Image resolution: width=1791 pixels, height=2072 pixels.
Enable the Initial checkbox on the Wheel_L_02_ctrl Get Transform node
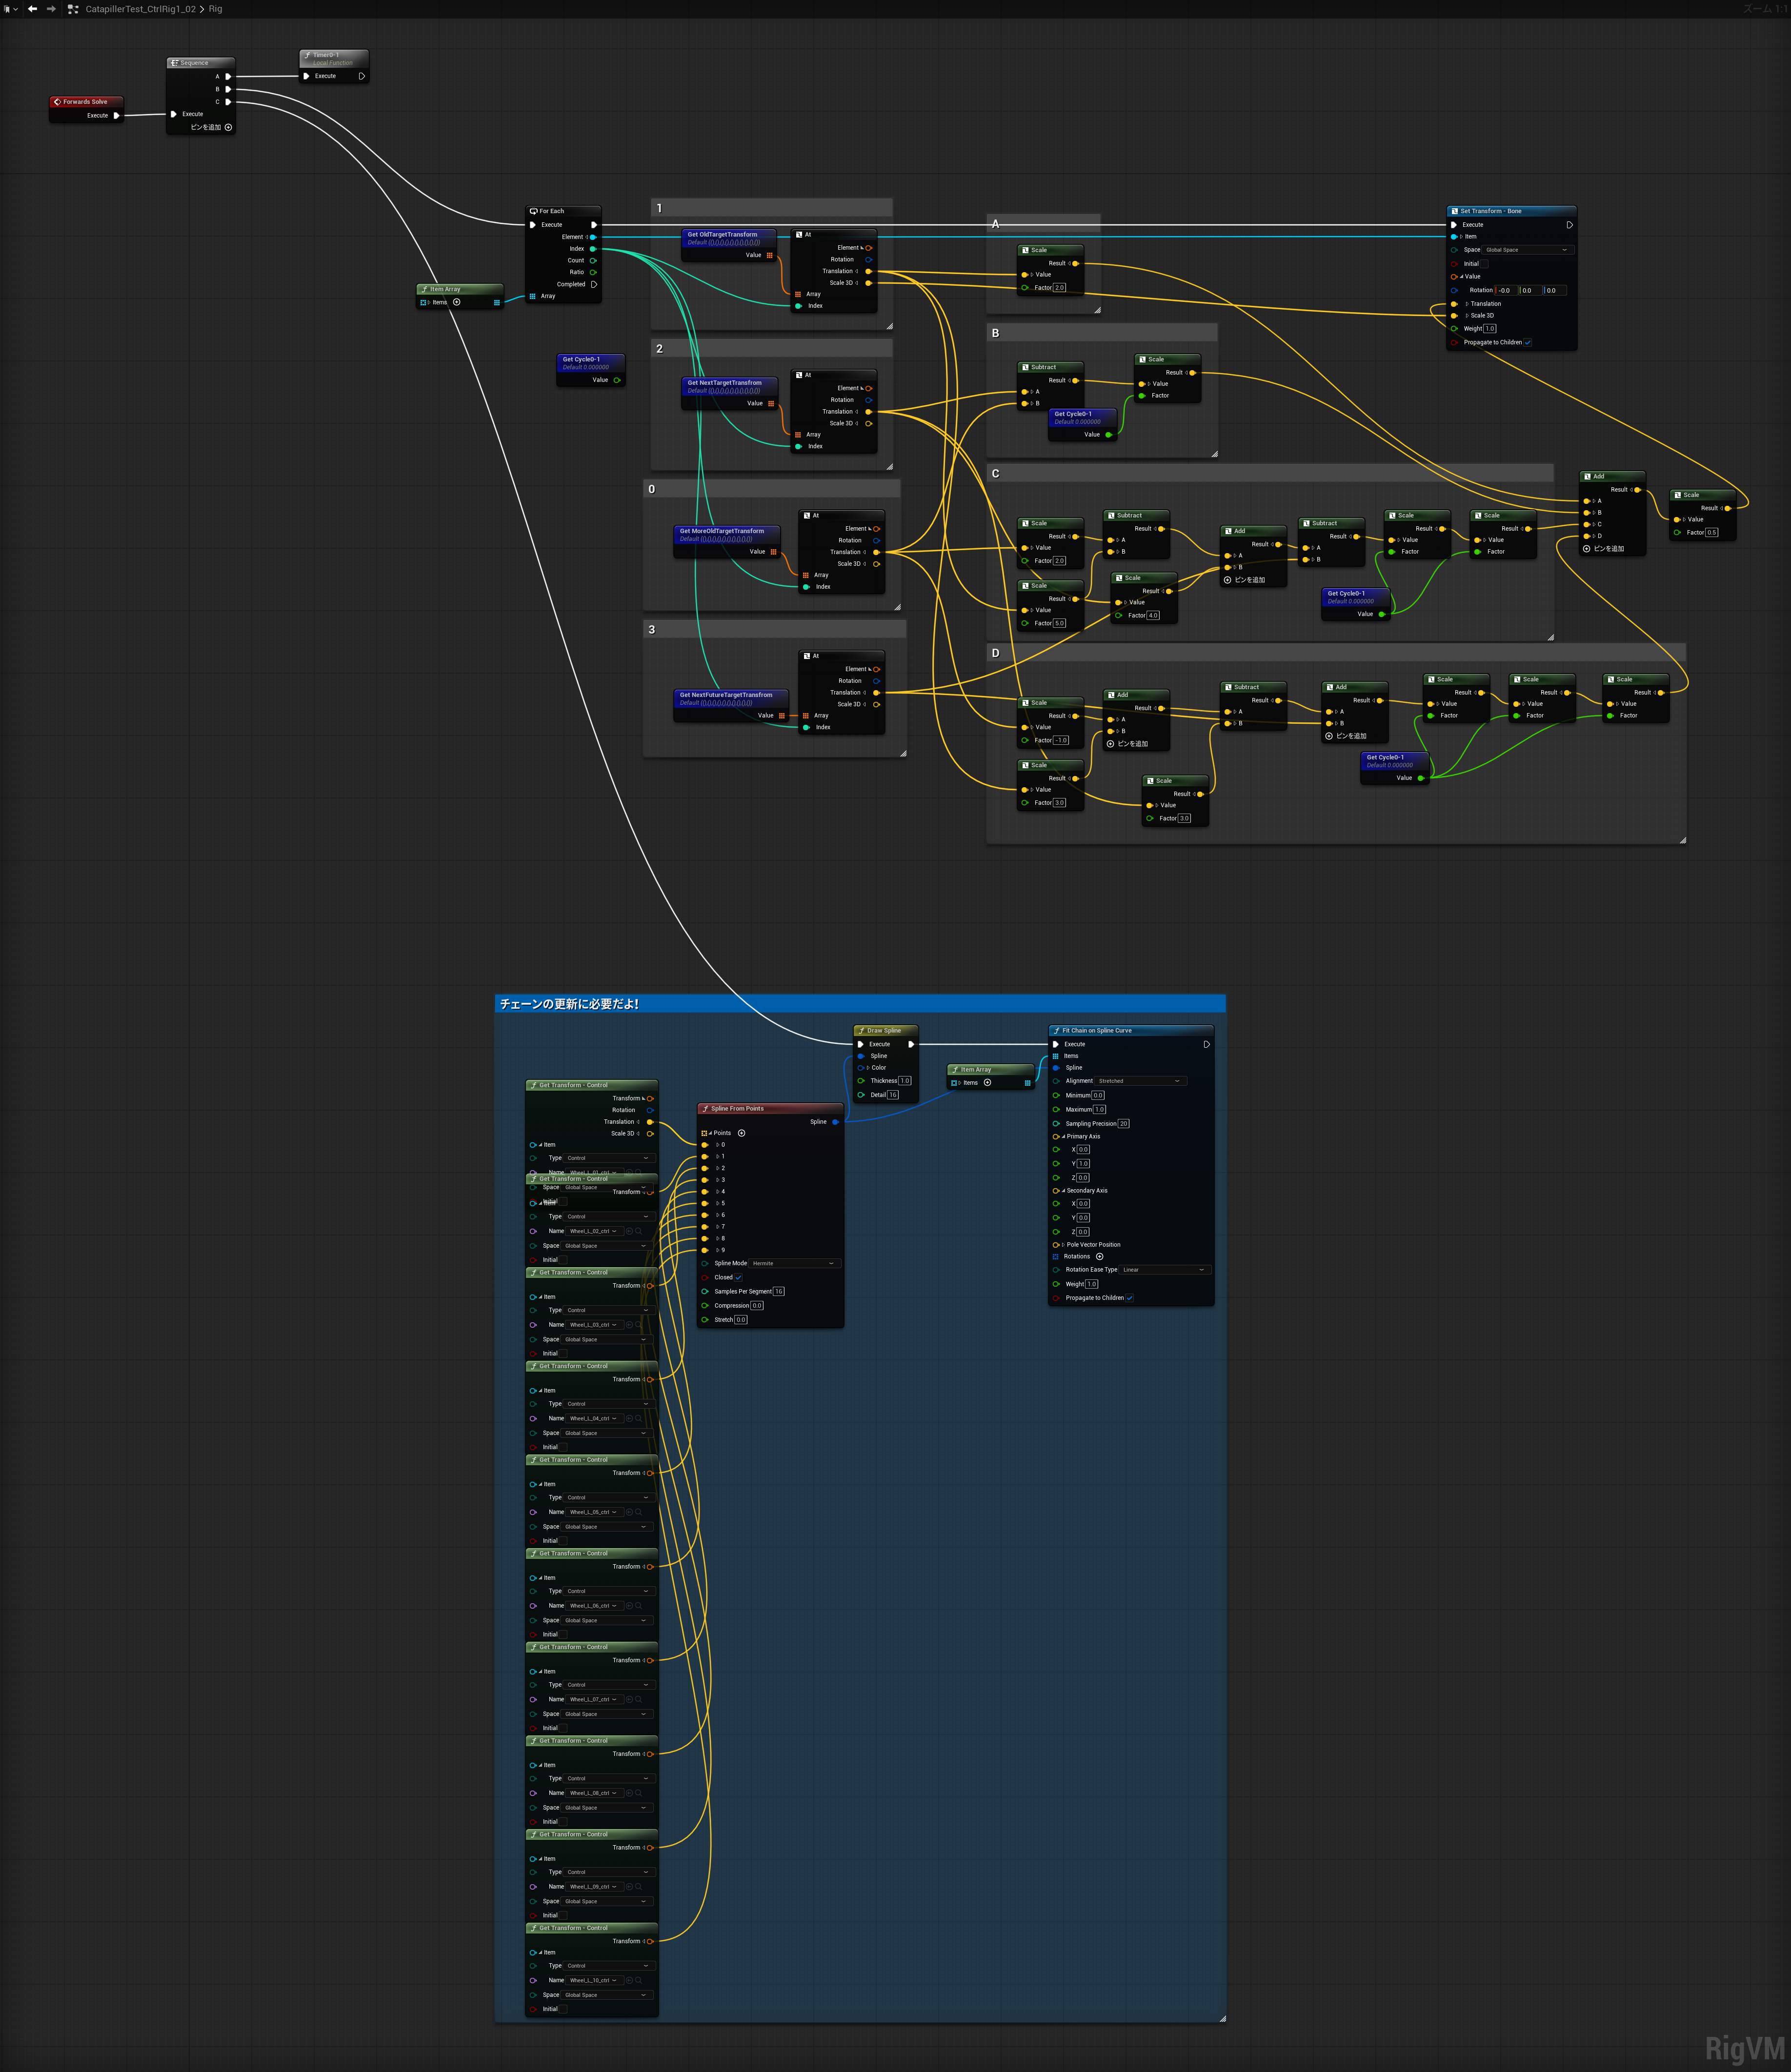point(563,1260)
